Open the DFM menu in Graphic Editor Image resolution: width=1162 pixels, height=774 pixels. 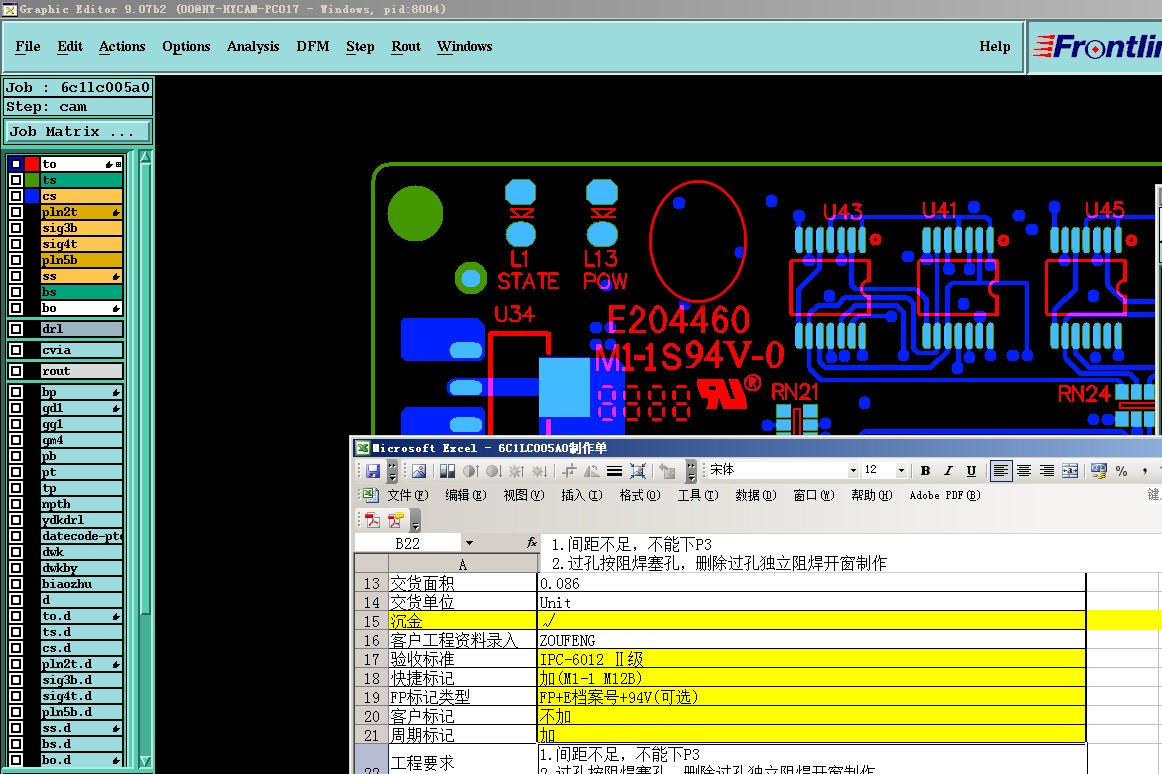pos(313,46)
